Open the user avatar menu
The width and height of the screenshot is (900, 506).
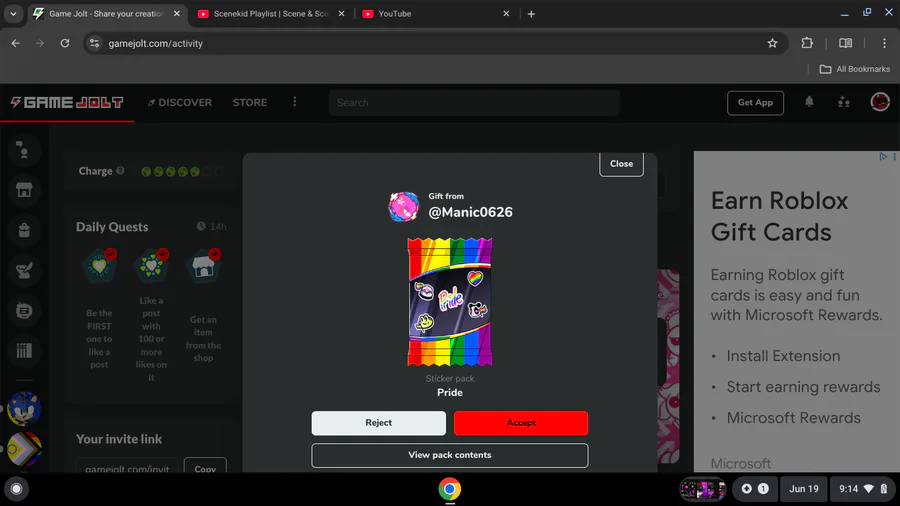point(880,102)
